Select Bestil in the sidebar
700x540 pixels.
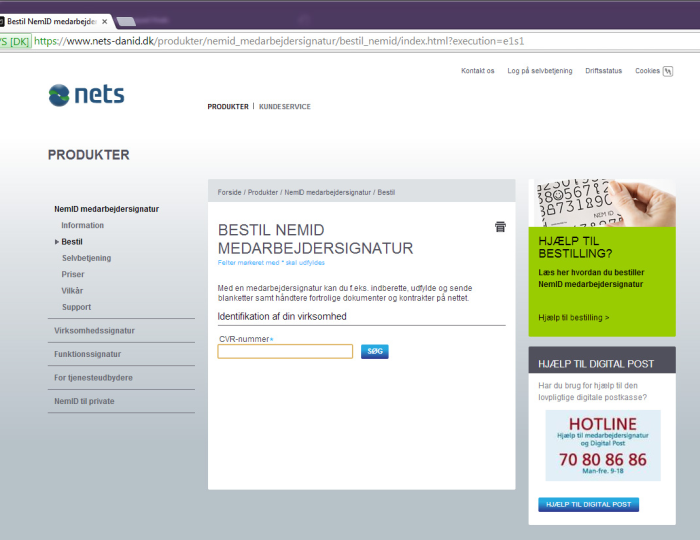pos(72,242)
